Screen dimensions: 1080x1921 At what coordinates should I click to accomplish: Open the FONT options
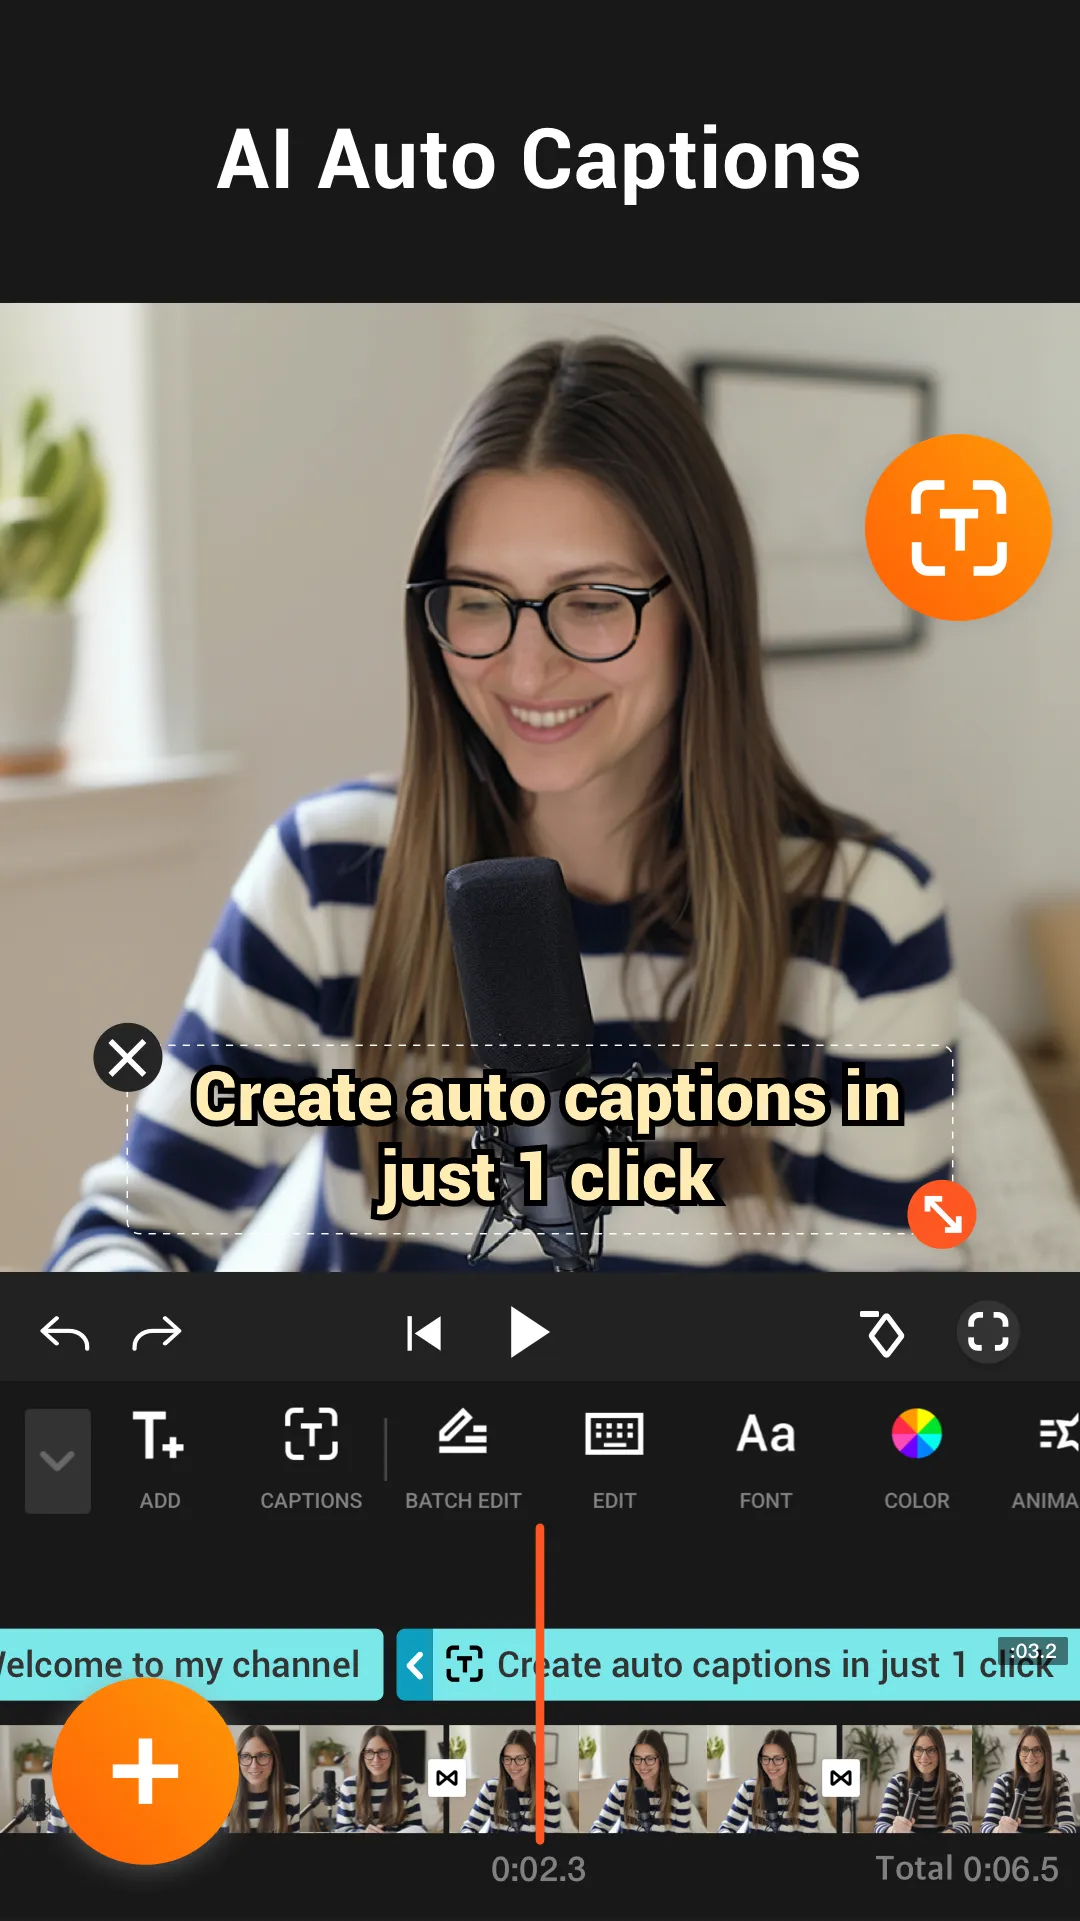tap(766, 1459)
